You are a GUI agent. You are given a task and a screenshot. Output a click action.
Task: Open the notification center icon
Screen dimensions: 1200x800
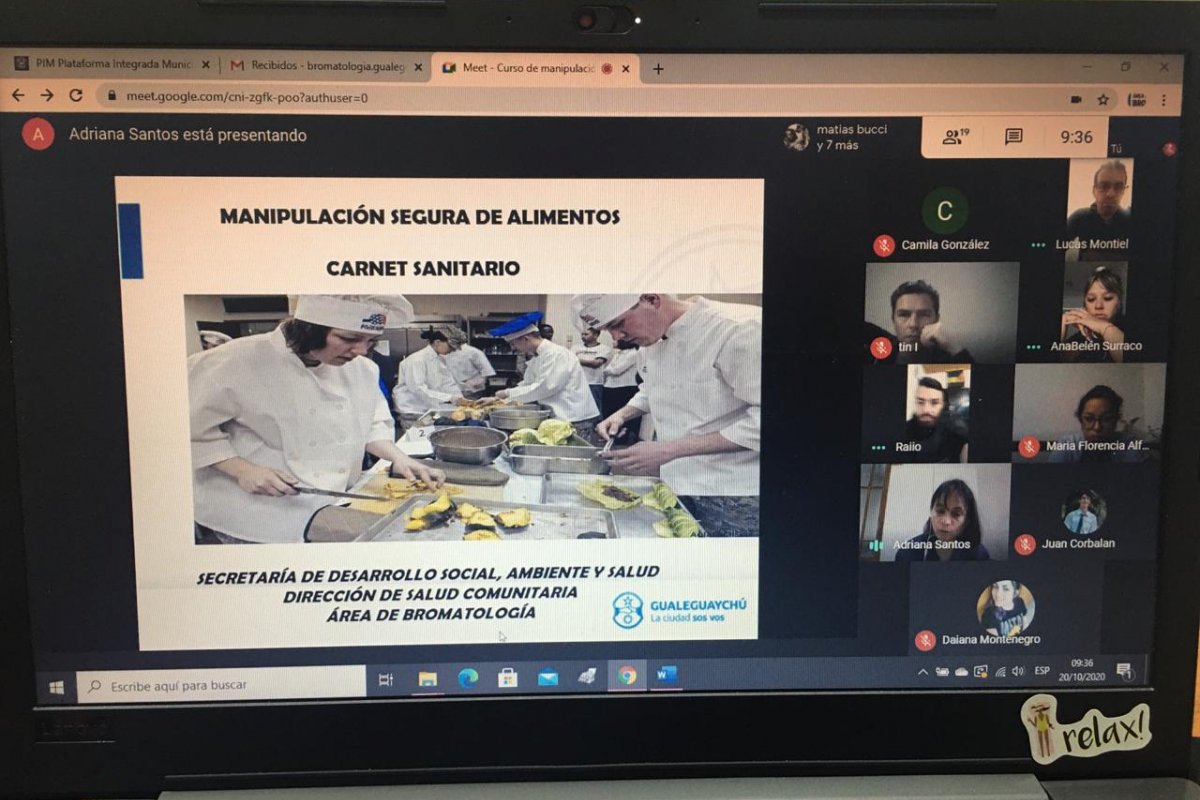pyautogui.click(x=1123, y=670)
